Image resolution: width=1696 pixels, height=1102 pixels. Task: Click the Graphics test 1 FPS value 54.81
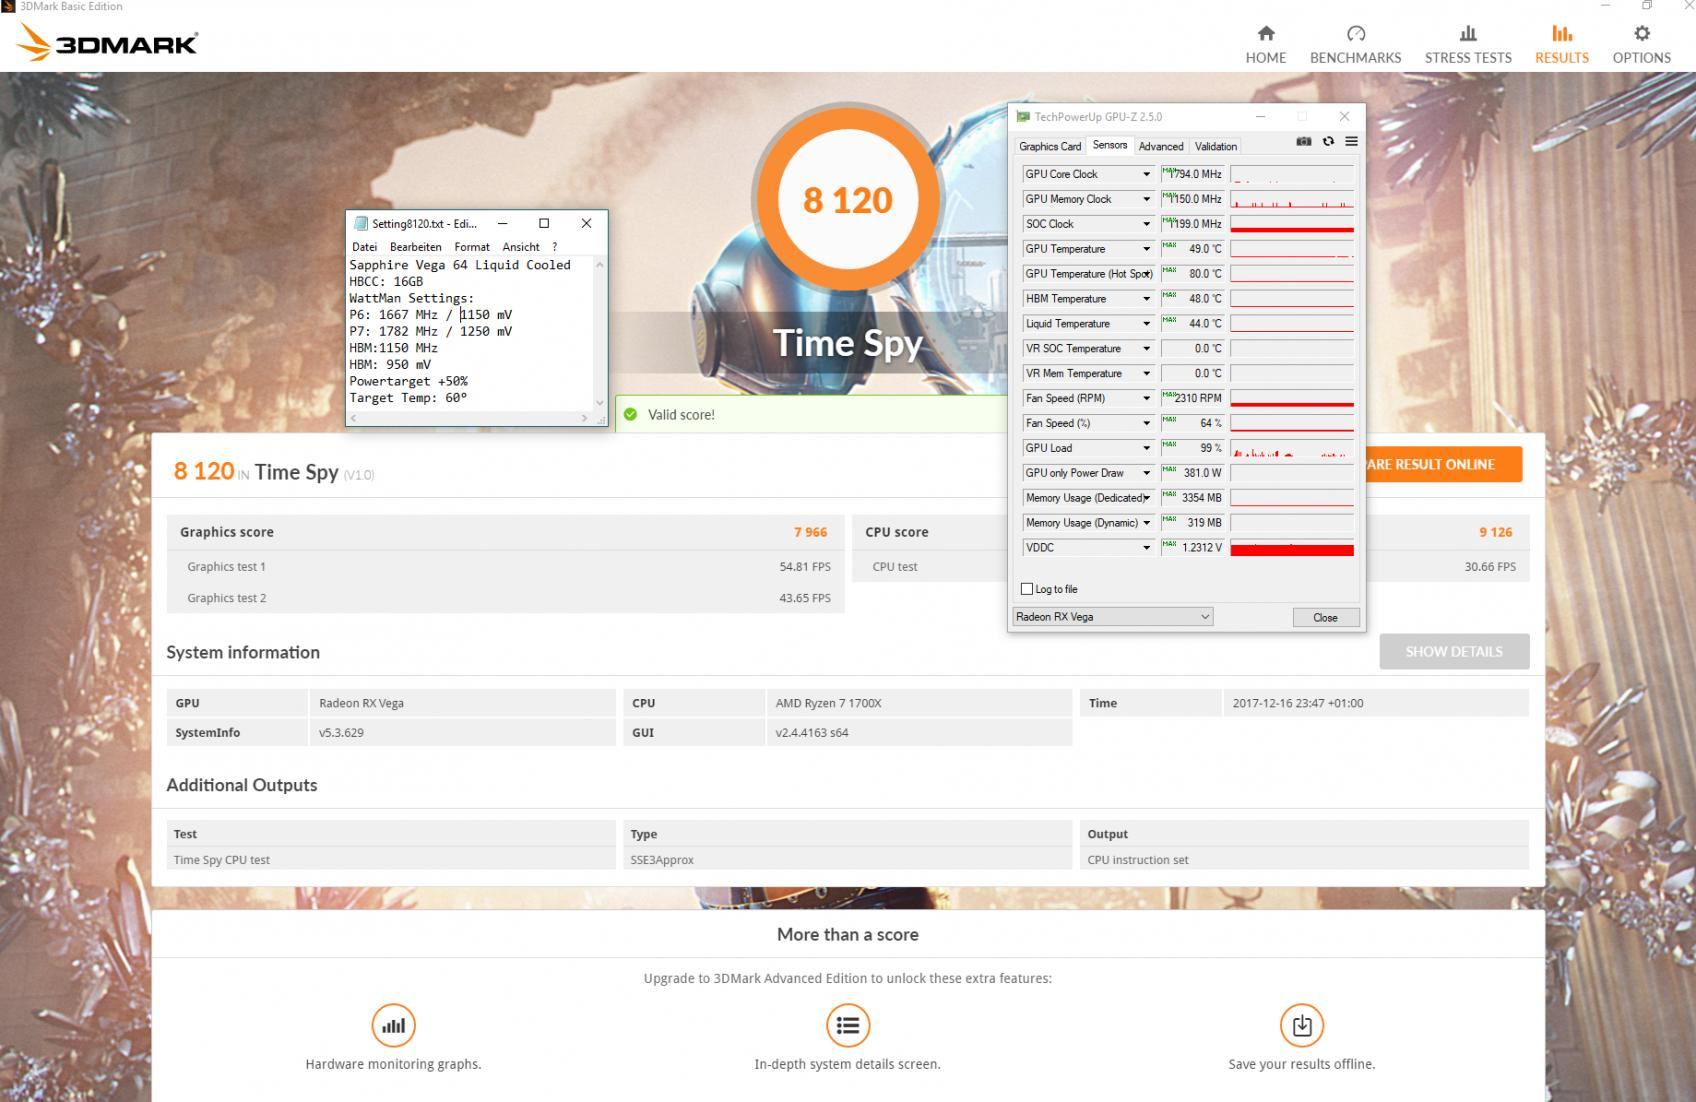pyautogui.click(x=805, y=566)
